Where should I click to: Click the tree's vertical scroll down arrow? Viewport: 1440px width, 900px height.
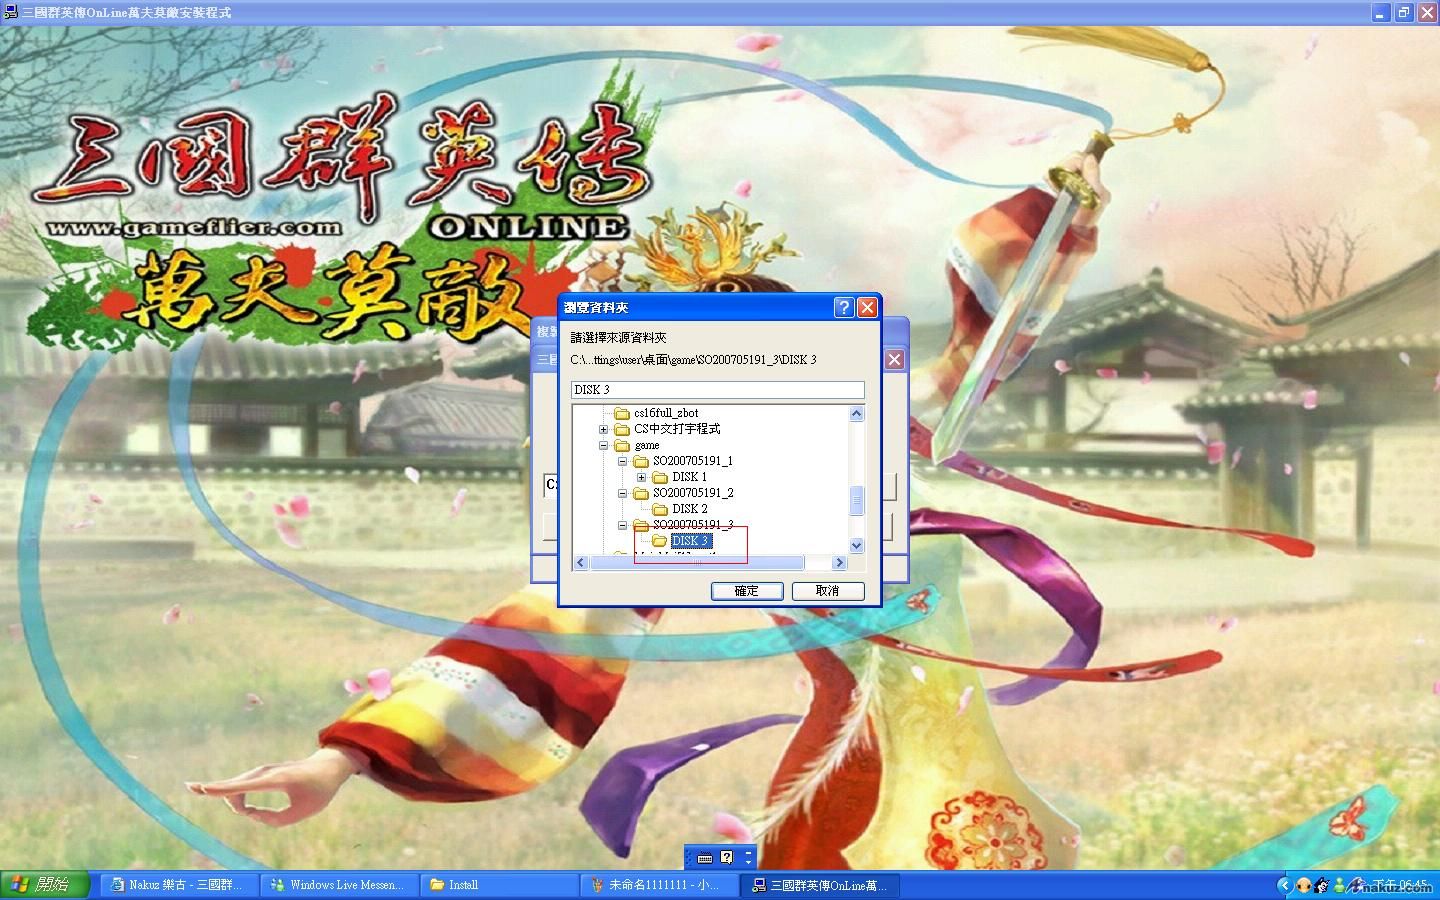coord(856,545)
